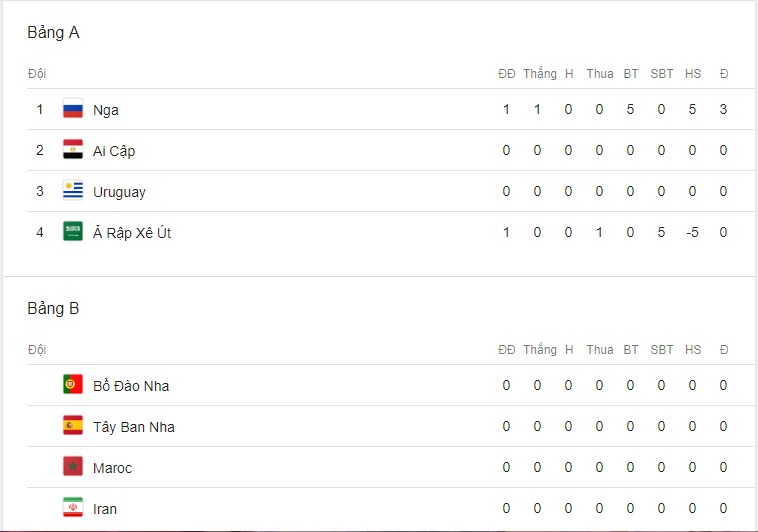Viewport: 758px width, 532px height.
Task: Open the Maroc team link
Action: pos(113,468)
